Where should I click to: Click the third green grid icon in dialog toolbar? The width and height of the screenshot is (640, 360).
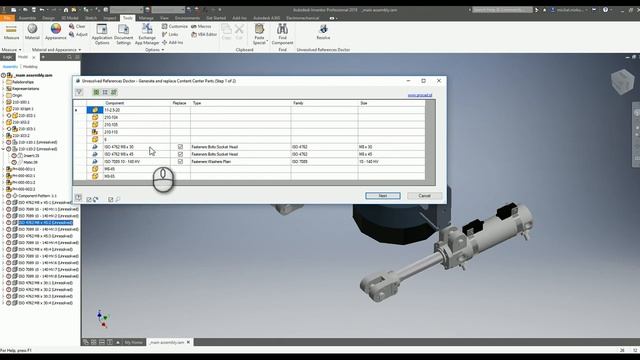113,92
